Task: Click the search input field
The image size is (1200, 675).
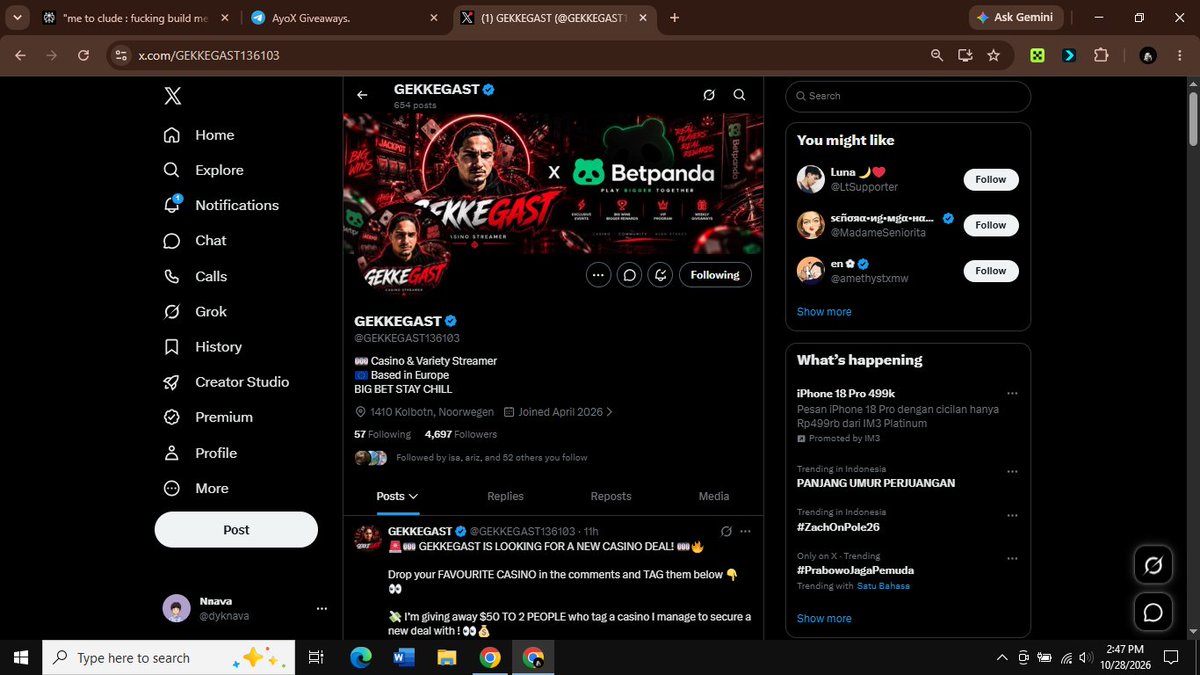Action: (908, 96)
